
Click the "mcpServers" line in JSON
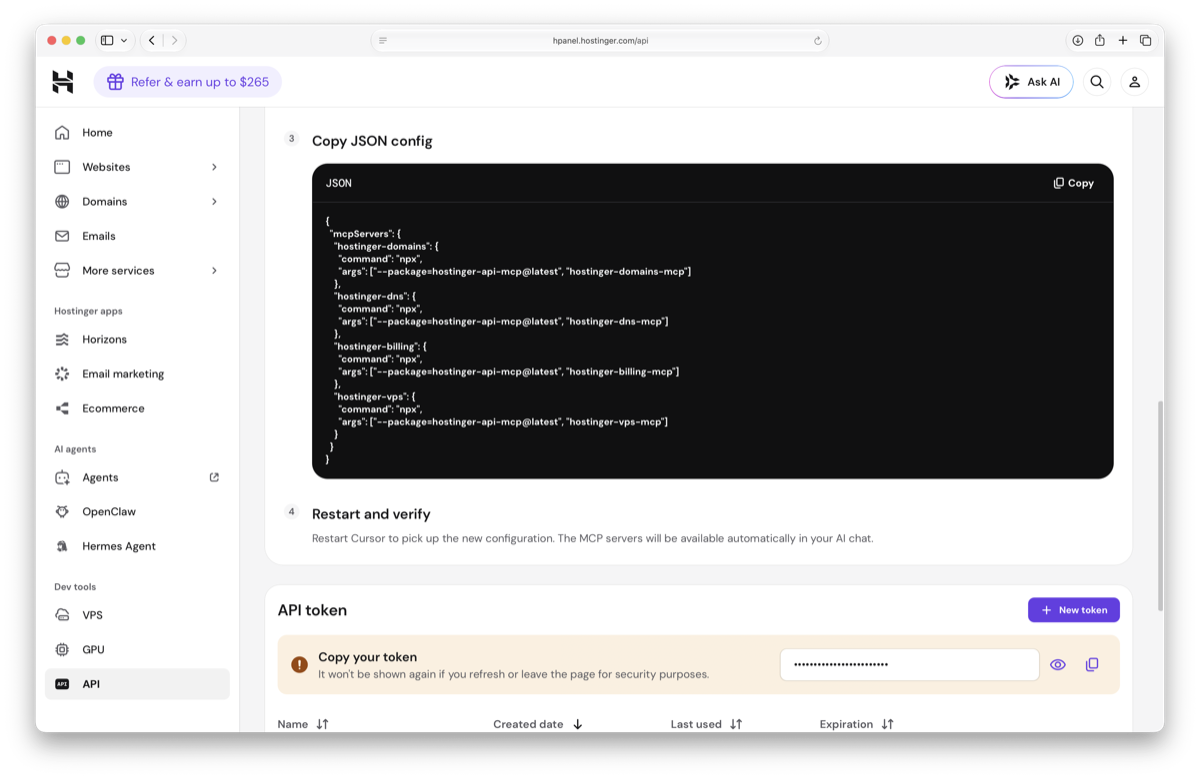click(364, 234)
